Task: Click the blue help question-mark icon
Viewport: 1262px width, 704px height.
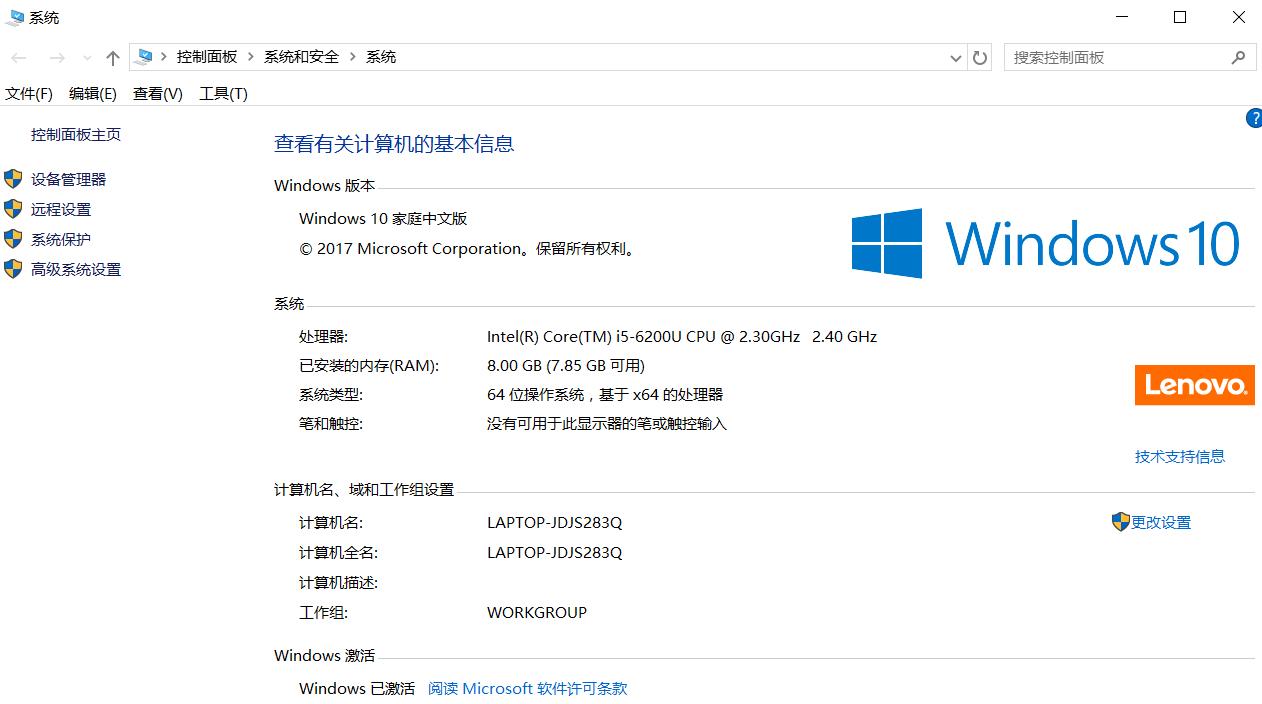Action: point(1254,118)
